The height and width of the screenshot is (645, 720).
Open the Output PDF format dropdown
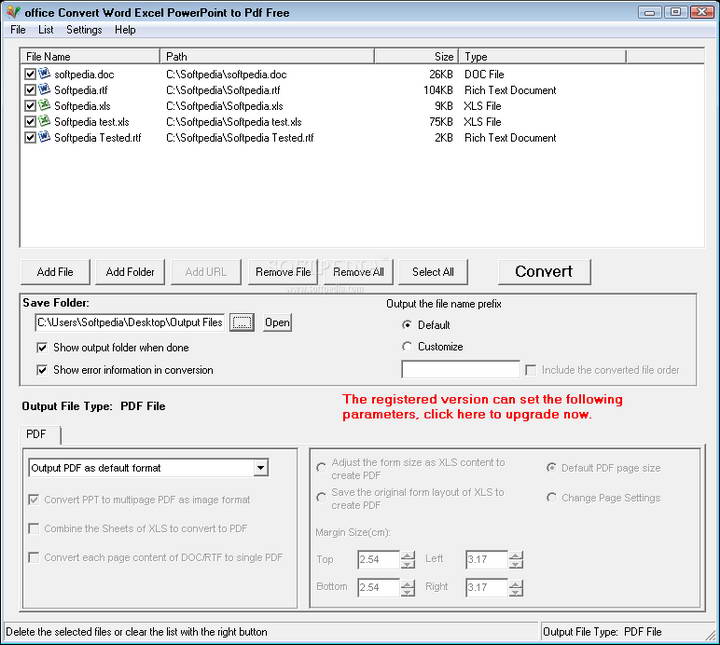[x=260, y=468]
